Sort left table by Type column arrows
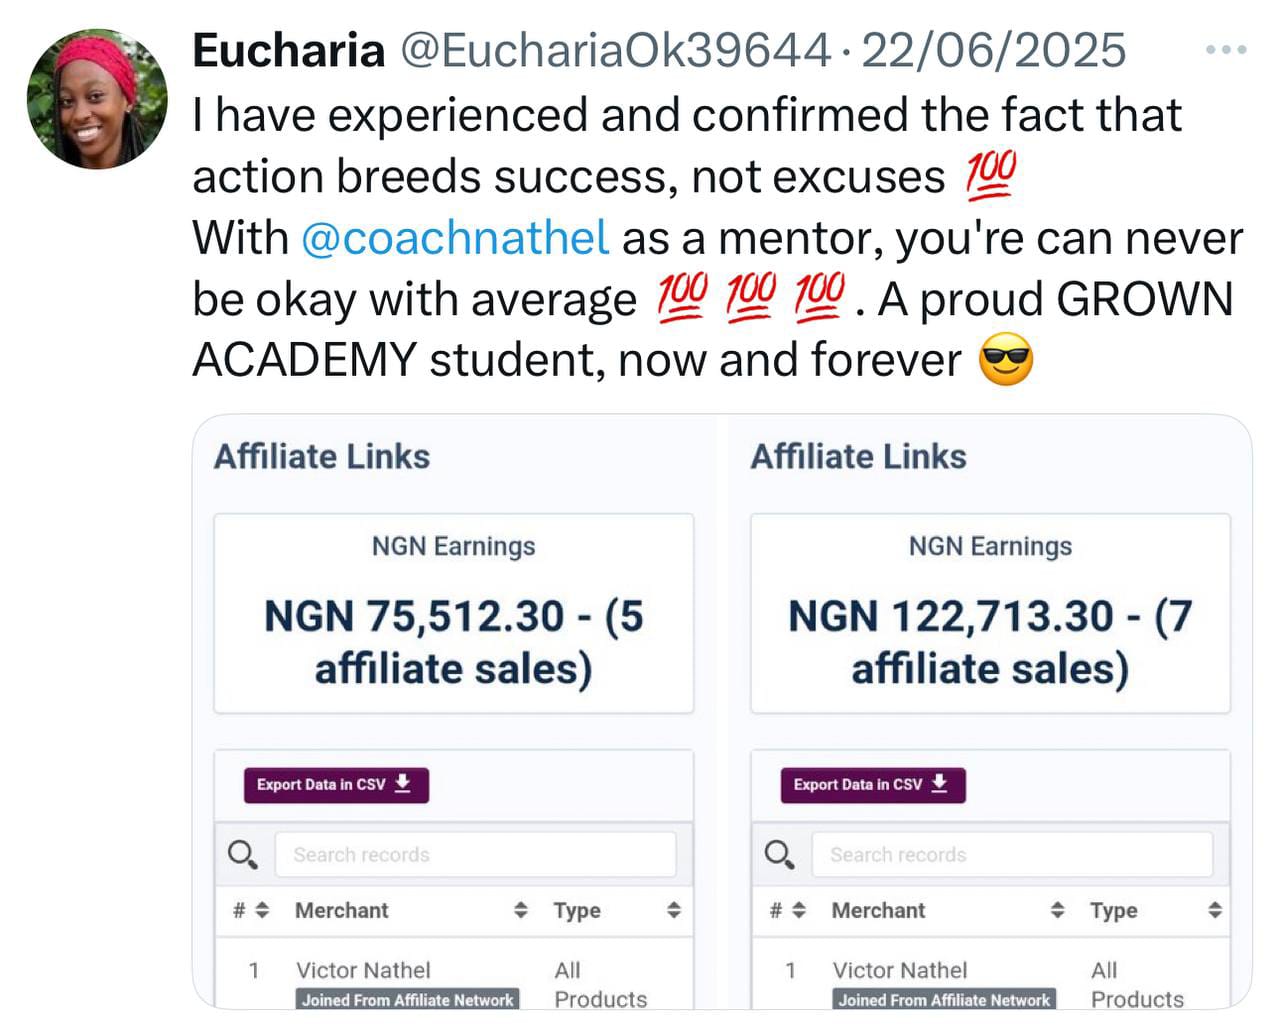 click(674, 910)
